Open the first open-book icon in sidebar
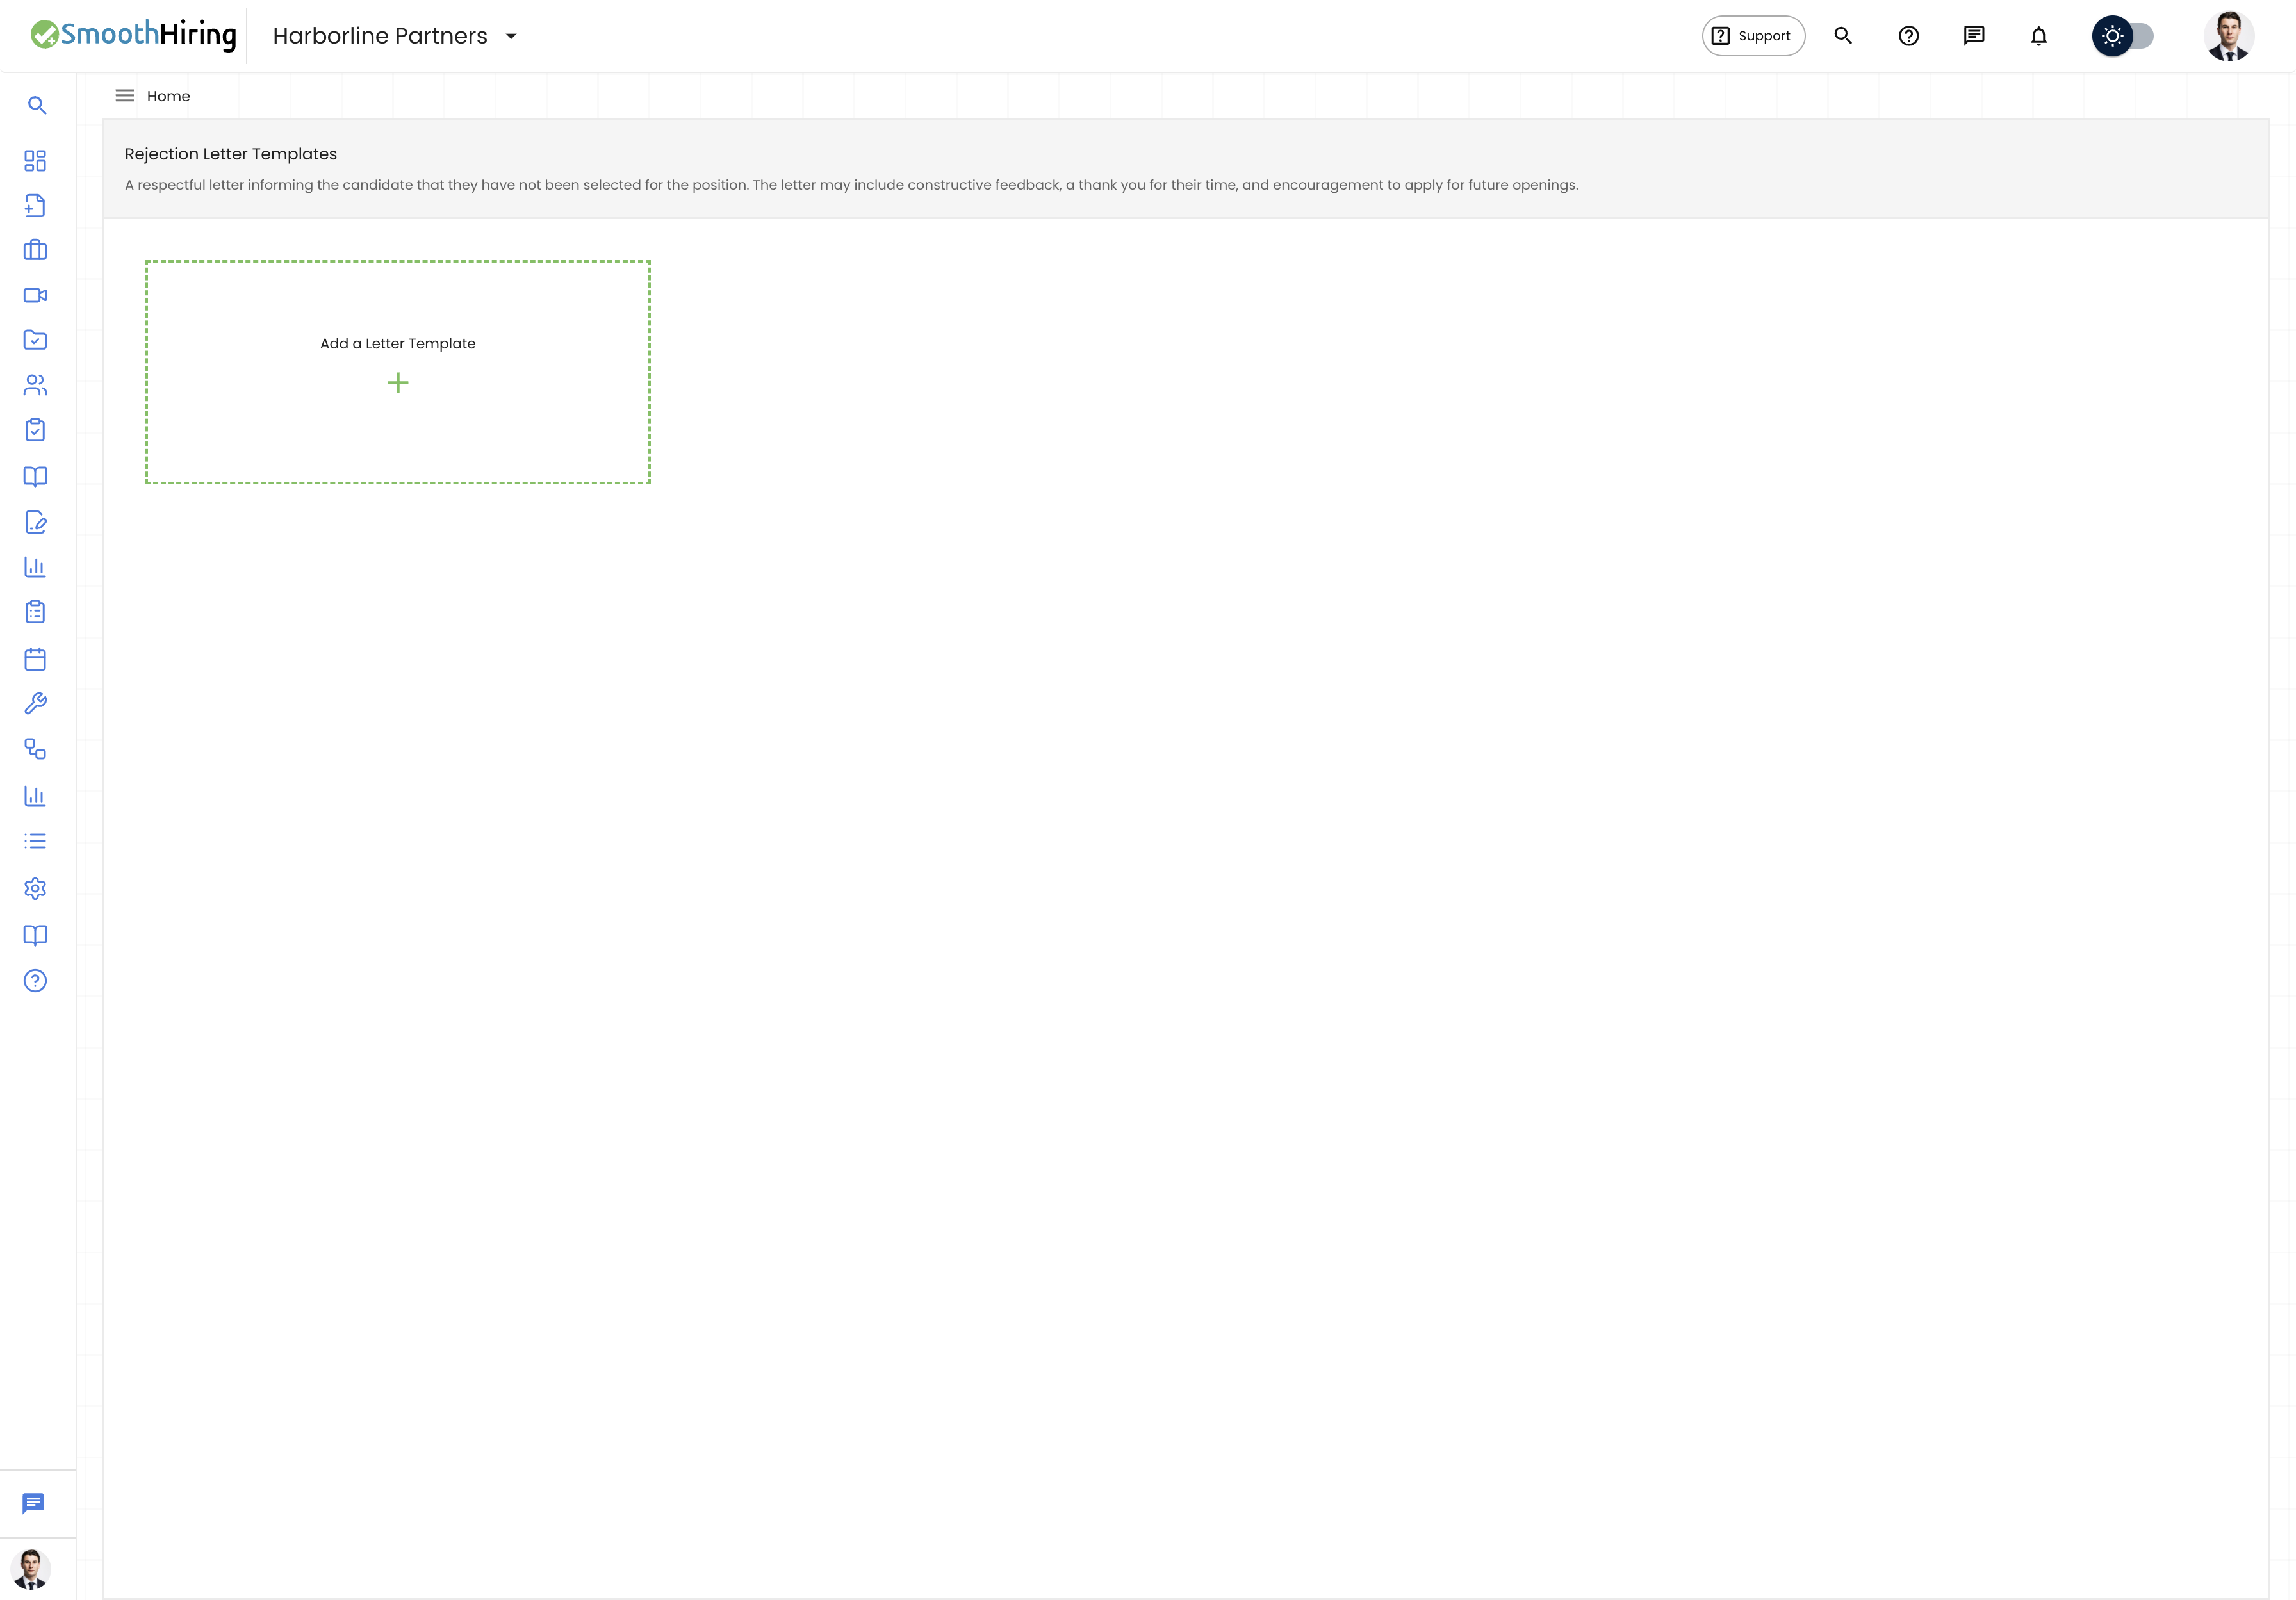2296x1600 pixels. click(35, 476)
